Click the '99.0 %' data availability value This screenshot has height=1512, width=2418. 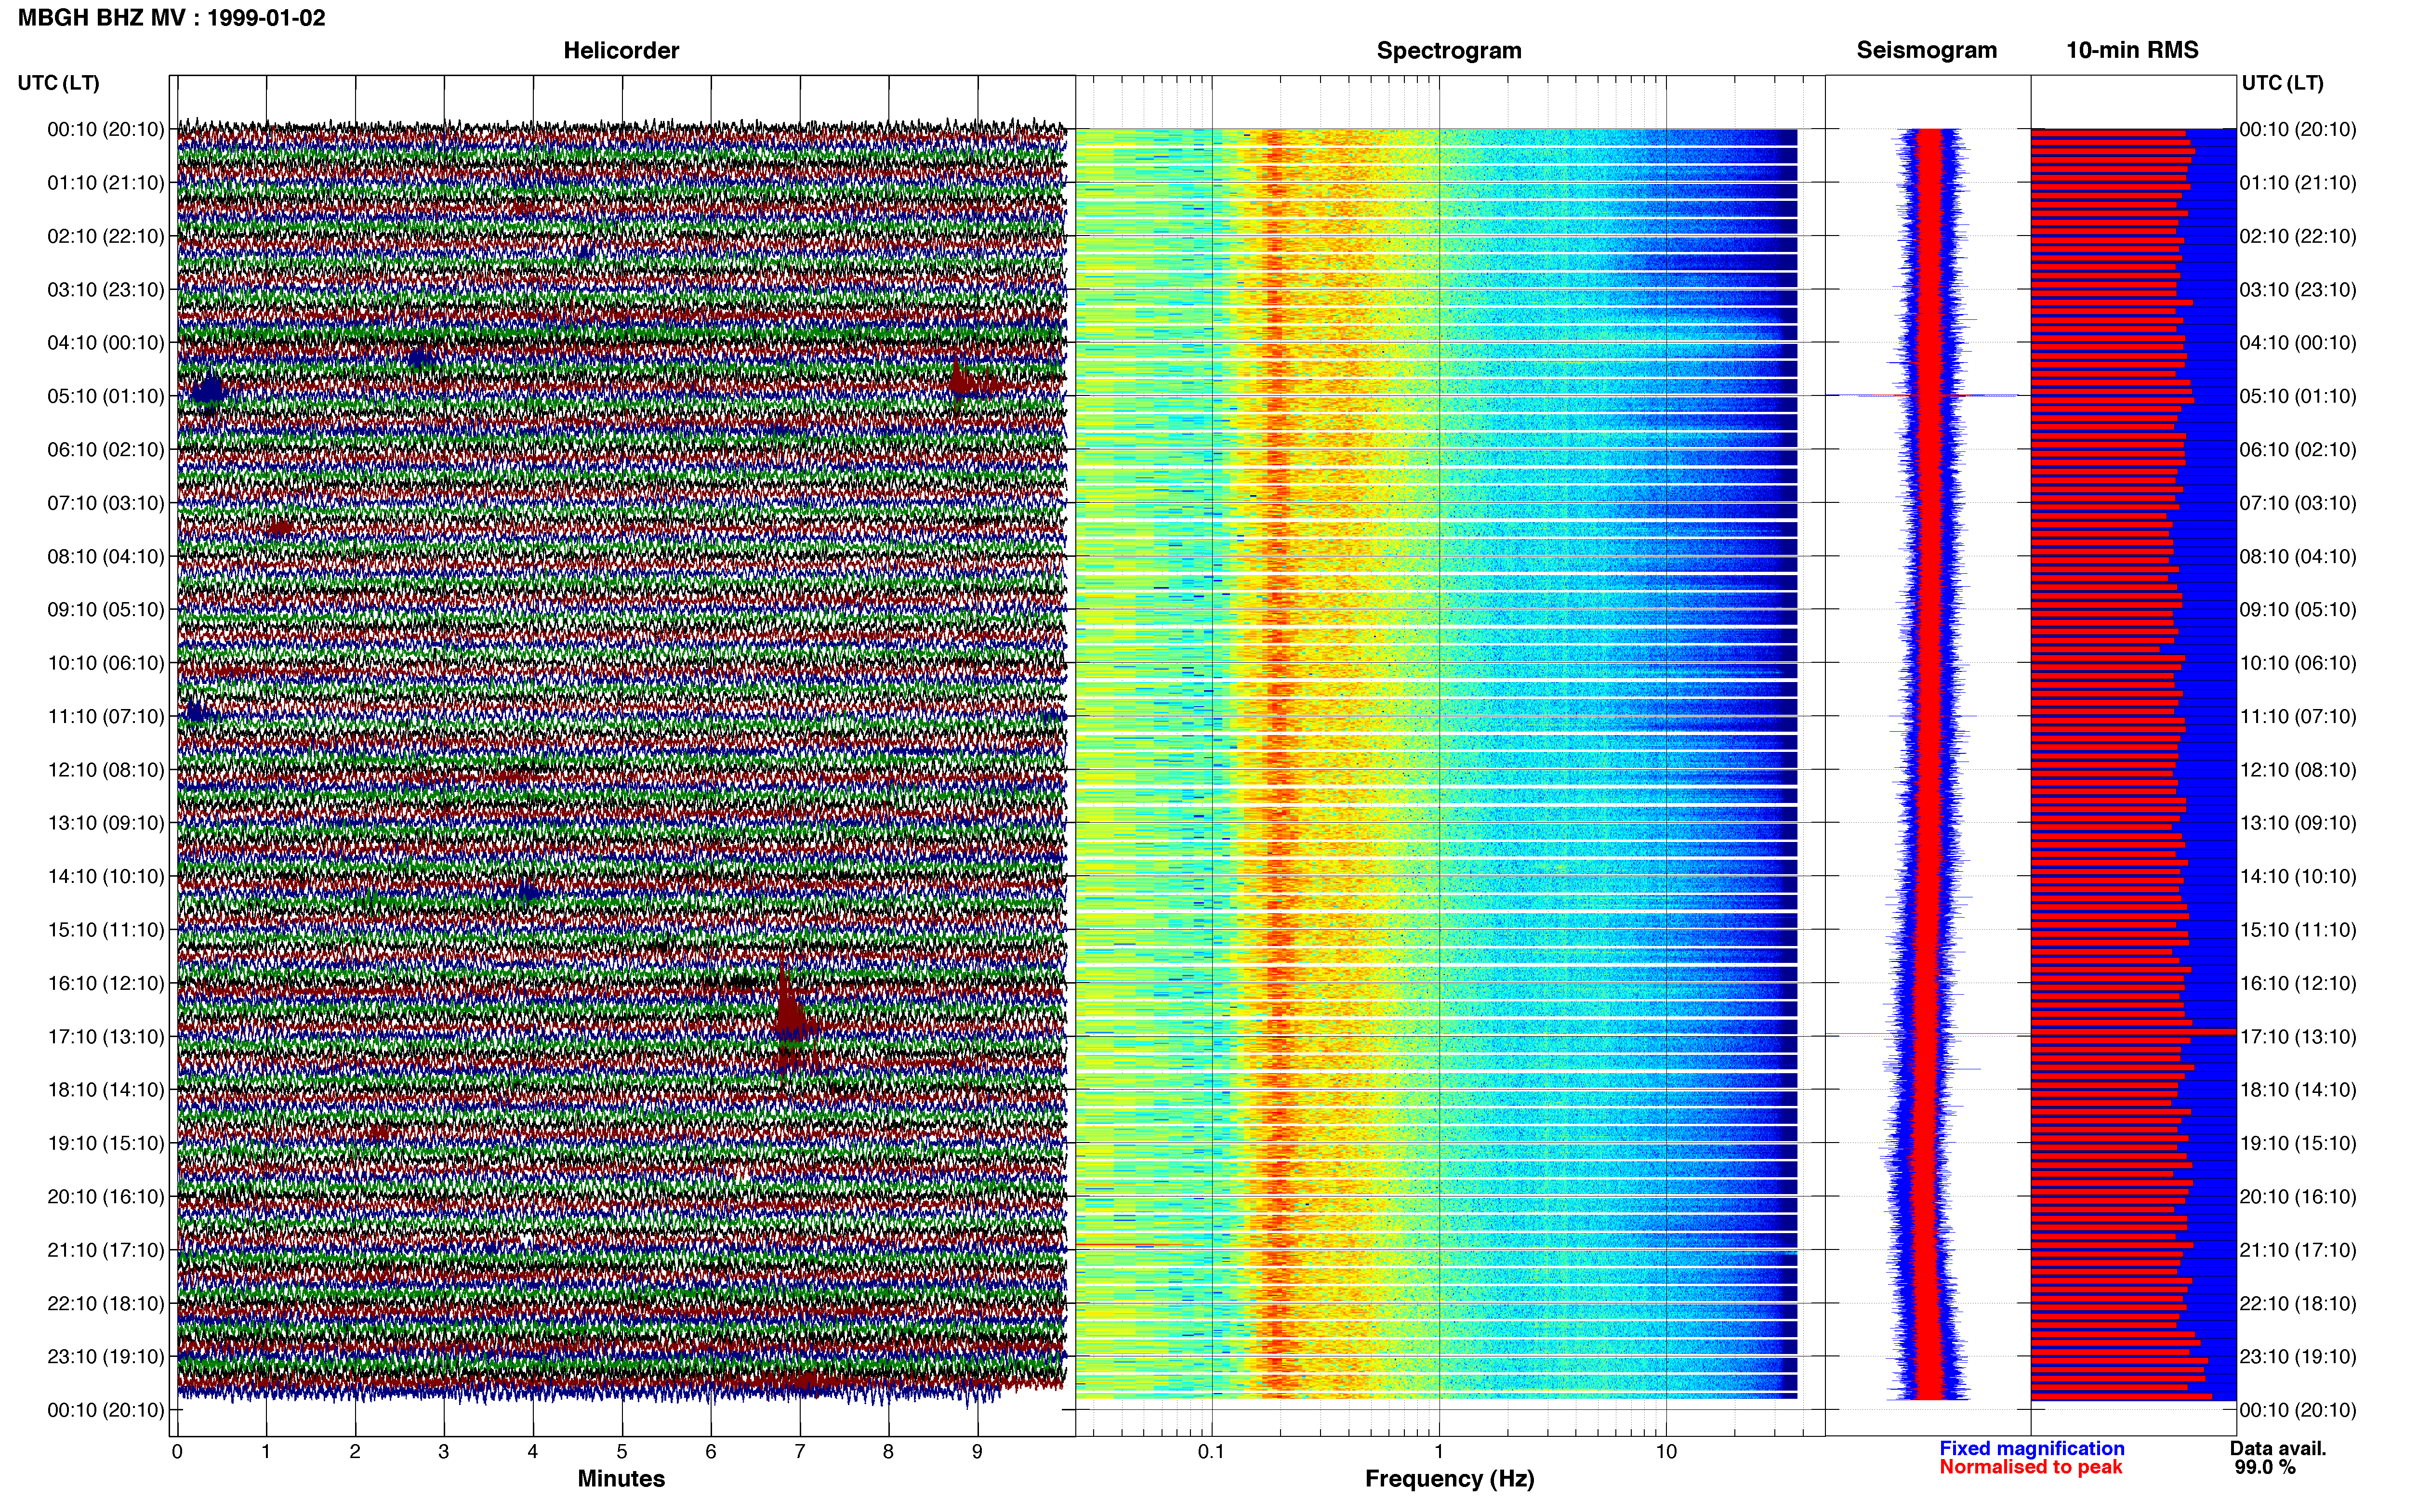click(2265, 1467)
